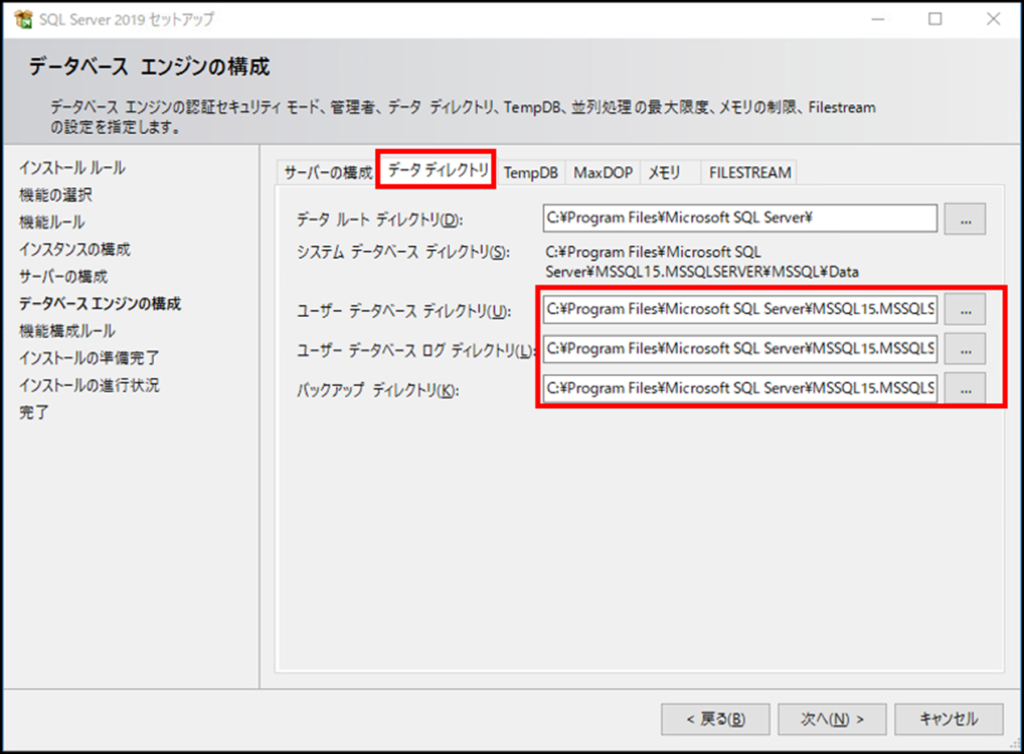The height and width of the screenshot is (754, 1024).
Task: Click the ユーザー データベース ディレクトリ path field
Action: click(740, 309)
